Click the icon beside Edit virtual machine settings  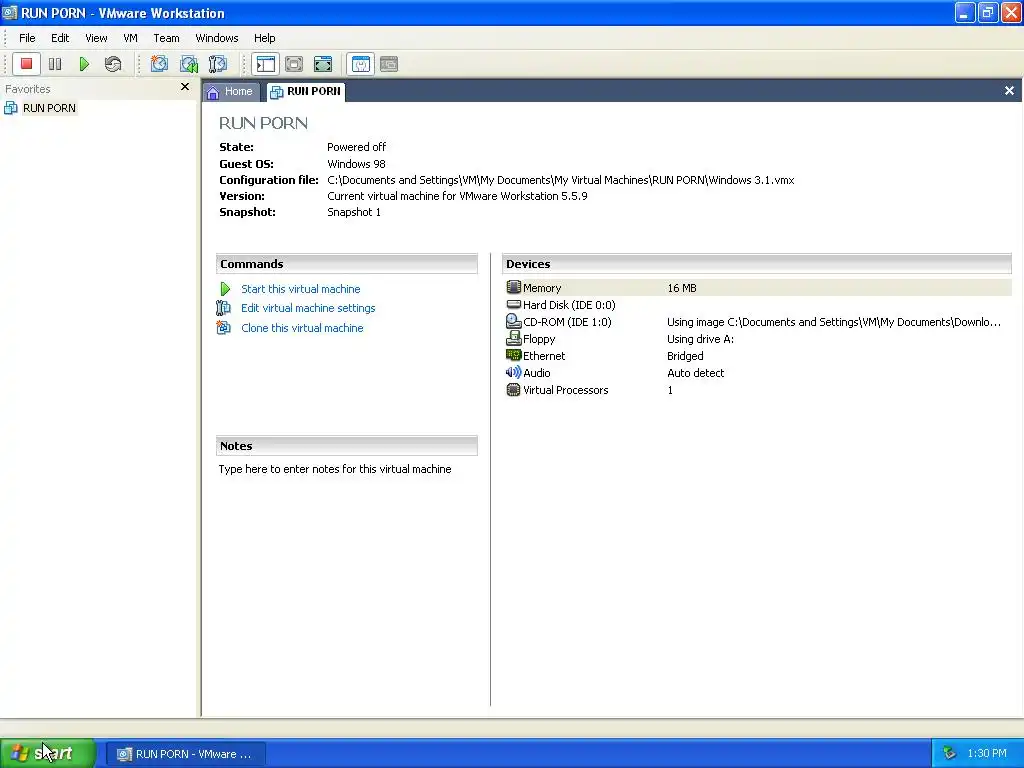coord(223,308)
